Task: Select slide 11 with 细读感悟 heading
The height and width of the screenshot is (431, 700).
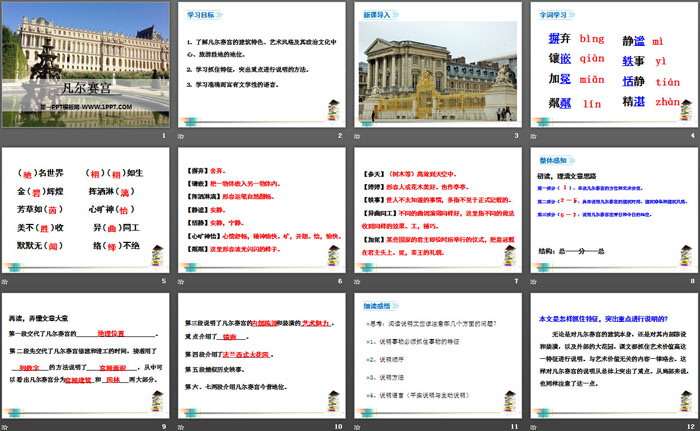Action: pos(438,356)
